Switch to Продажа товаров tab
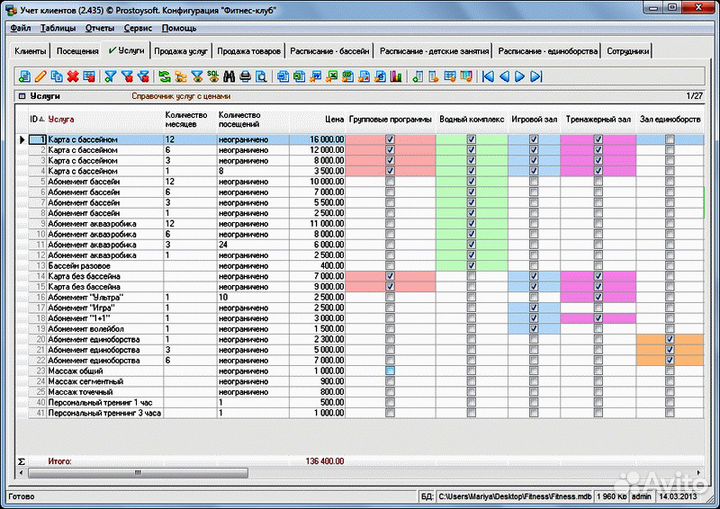The height and width of the screenshot is (509, 720). (x=248, y=50)
